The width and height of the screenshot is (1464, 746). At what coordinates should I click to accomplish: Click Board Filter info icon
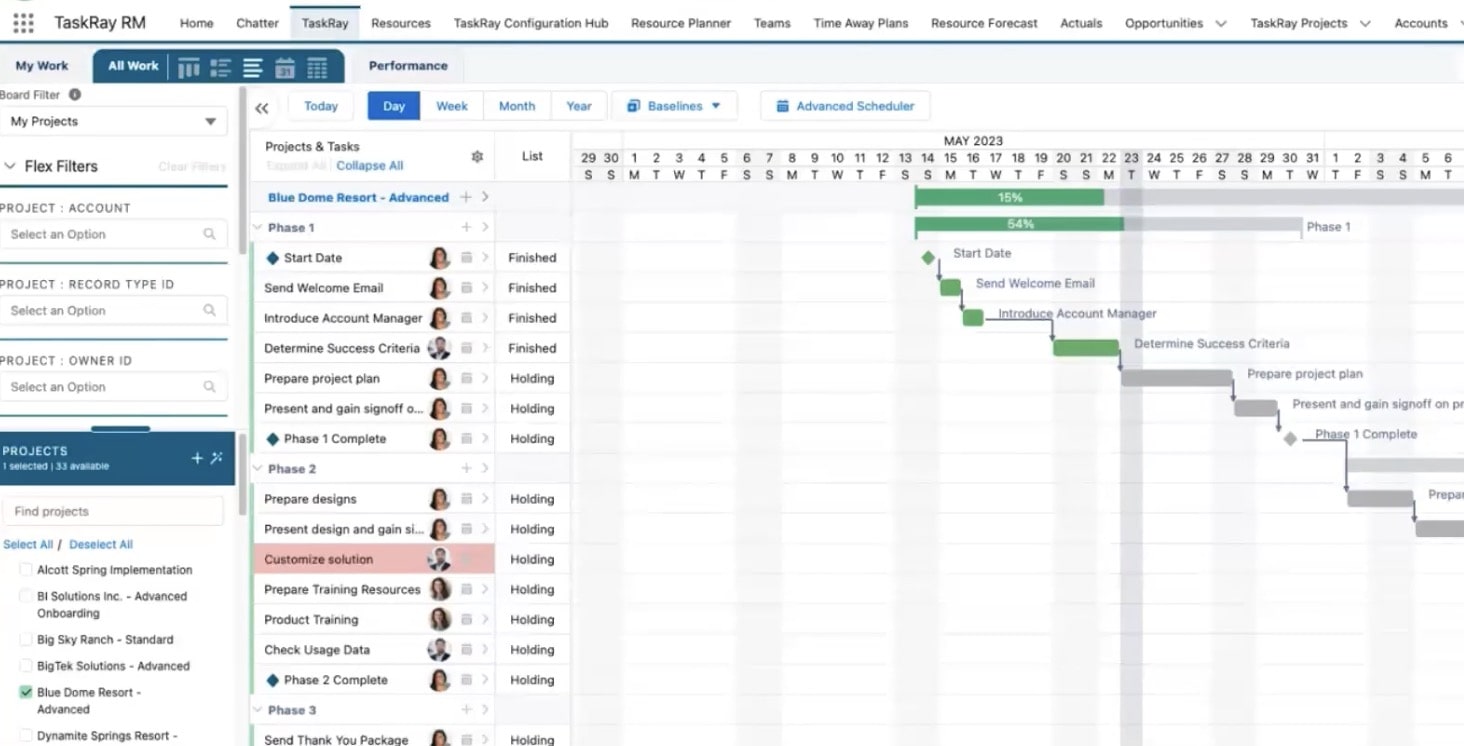pos(75,95)
